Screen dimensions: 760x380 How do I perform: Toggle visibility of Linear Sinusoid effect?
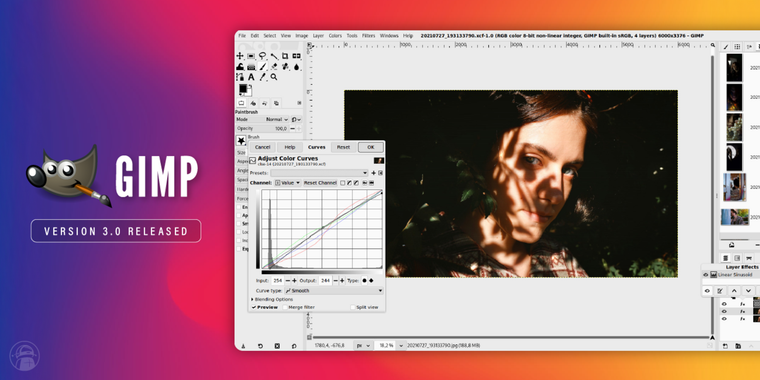(x=706, y=275)
